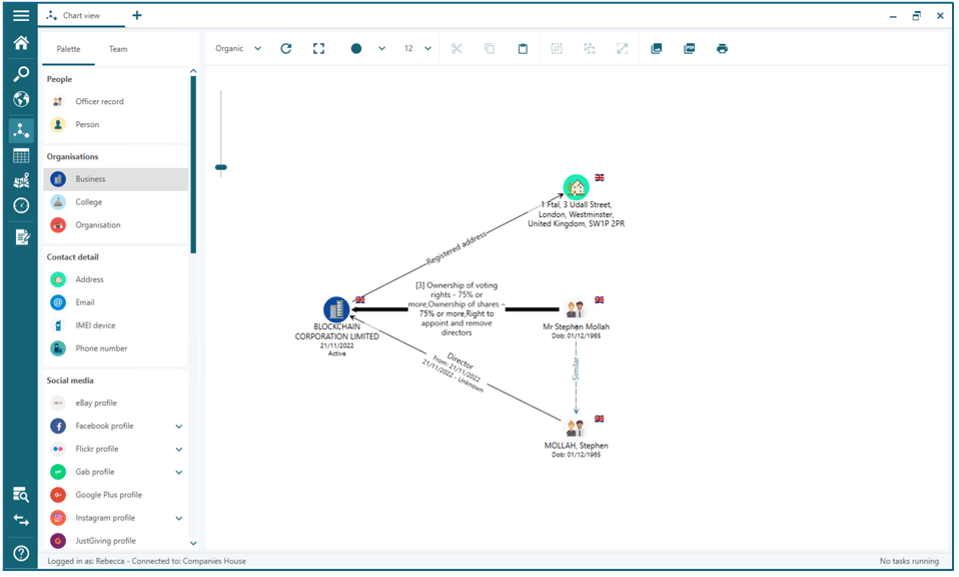Open the magnifier search icon in sidebar
This screenshot has width=959, height=577.
pyautogui.click(x=21, y=73)
